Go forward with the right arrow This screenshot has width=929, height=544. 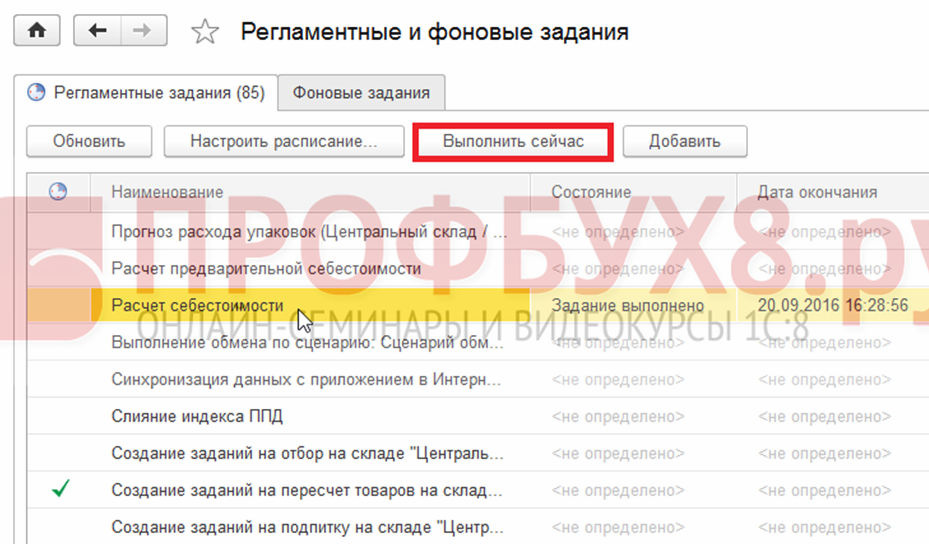(142, 31)
